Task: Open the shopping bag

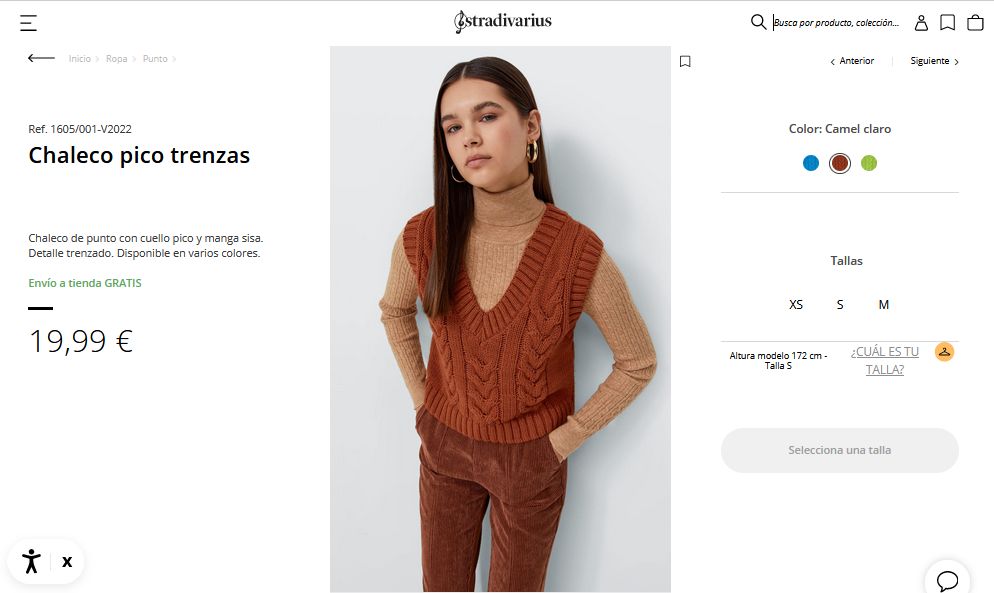Action: click(x=975, y=22)
